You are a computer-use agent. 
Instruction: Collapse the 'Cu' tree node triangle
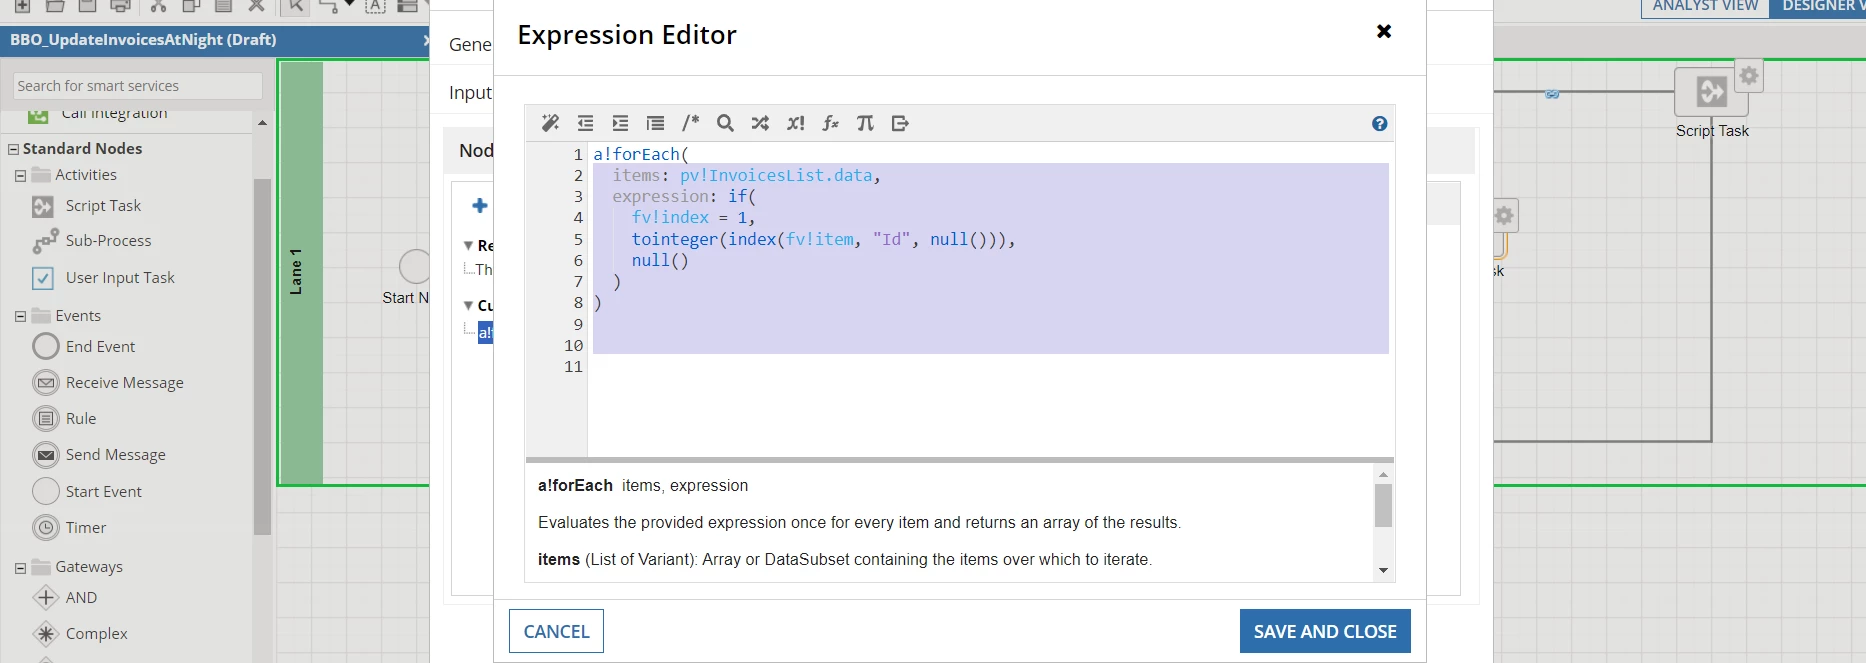click(468, 305)
